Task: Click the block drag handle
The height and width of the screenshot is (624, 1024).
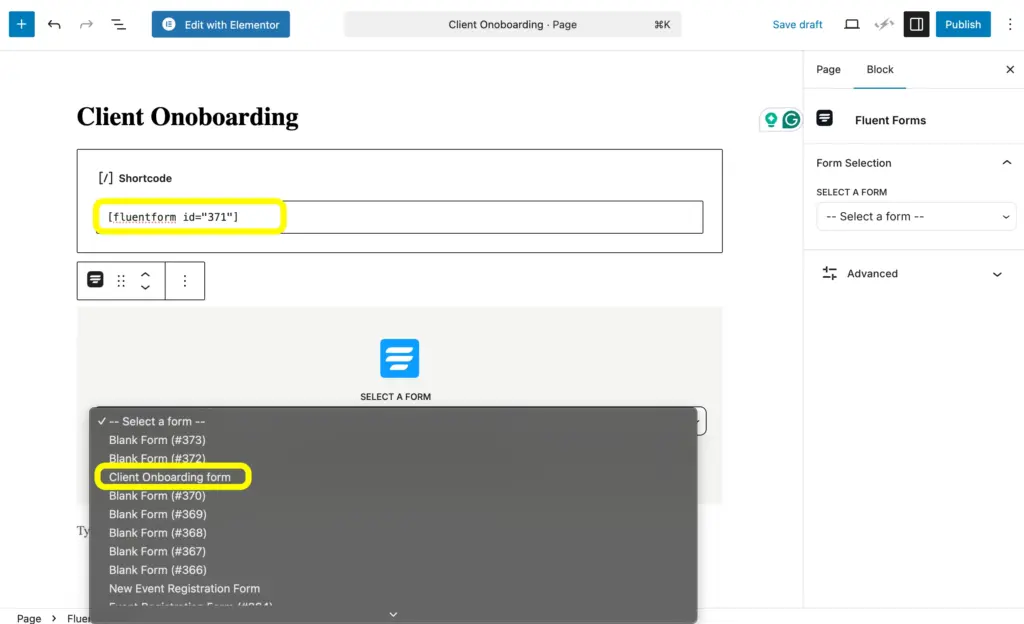Action: pyautogui.click(x=121, y=281)
